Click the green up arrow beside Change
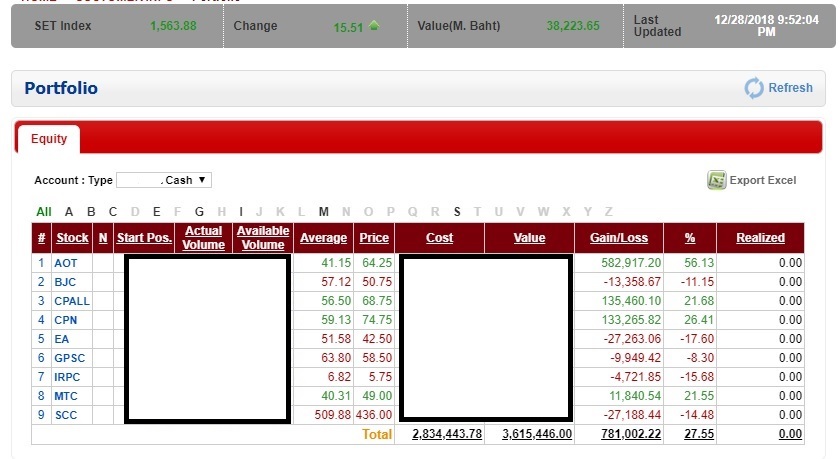Image resolution: width=840 pixels, height=459 pixels. (x=374, y=25)
